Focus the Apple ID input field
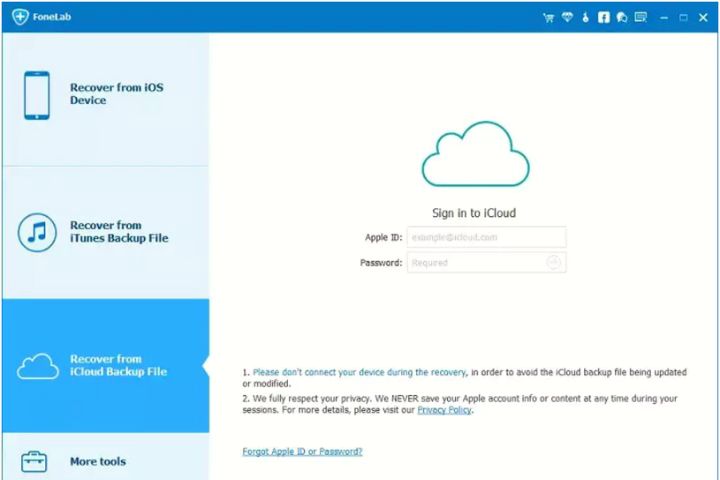 click(486, 237)
